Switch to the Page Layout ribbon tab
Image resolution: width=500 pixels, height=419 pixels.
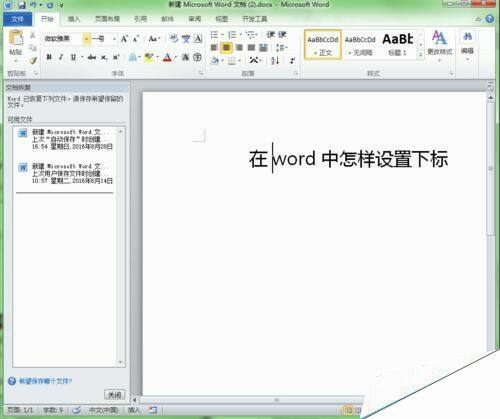(107, 19)
